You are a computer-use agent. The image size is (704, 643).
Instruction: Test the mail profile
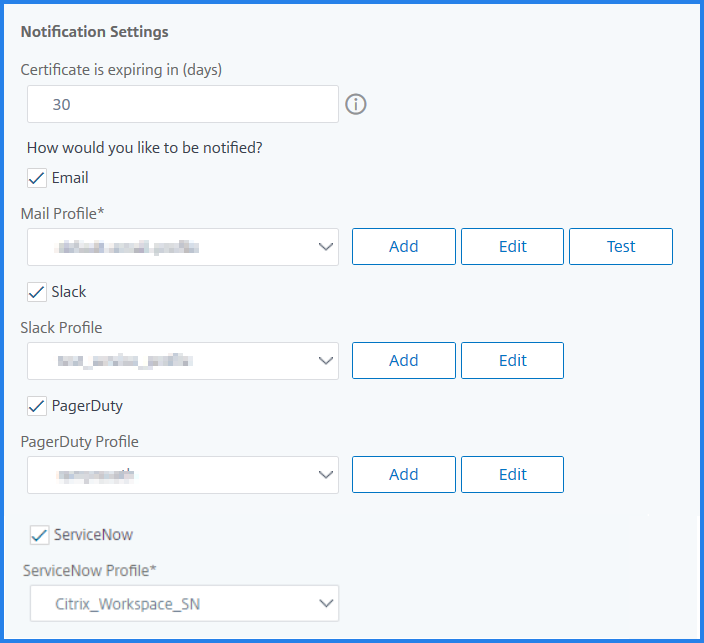pos(621,247)
